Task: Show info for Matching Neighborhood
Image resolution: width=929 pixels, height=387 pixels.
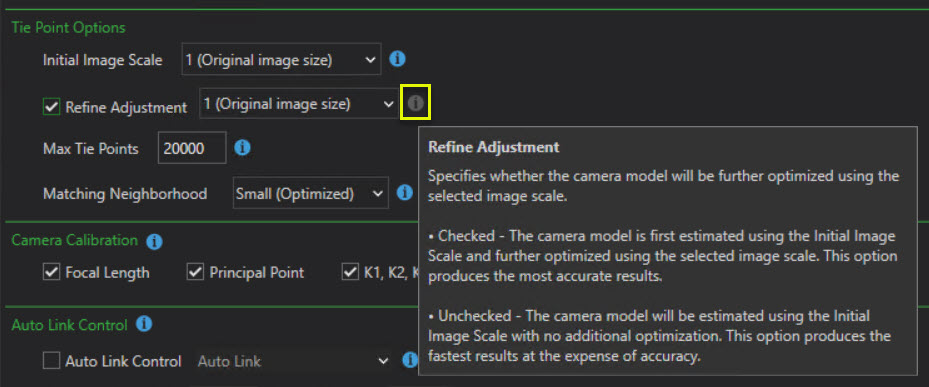Action: click(405, 193)
